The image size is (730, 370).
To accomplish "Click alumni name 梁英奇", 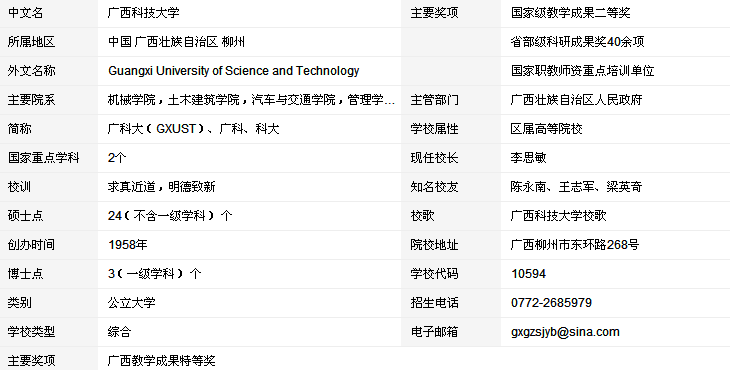I will (624, 187).
